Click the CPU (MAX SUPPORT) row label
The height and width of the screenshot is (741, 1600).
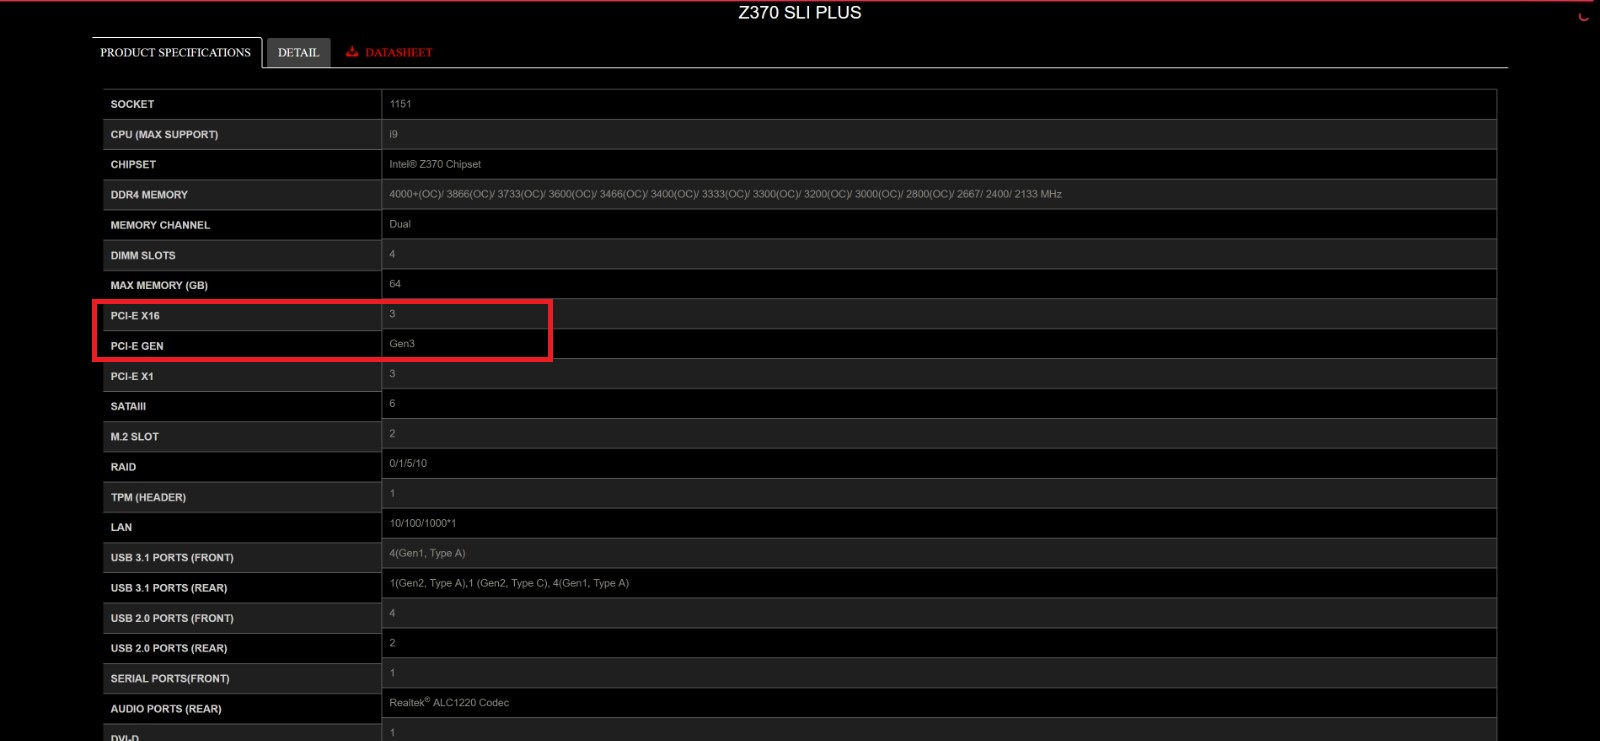[164, 134]
